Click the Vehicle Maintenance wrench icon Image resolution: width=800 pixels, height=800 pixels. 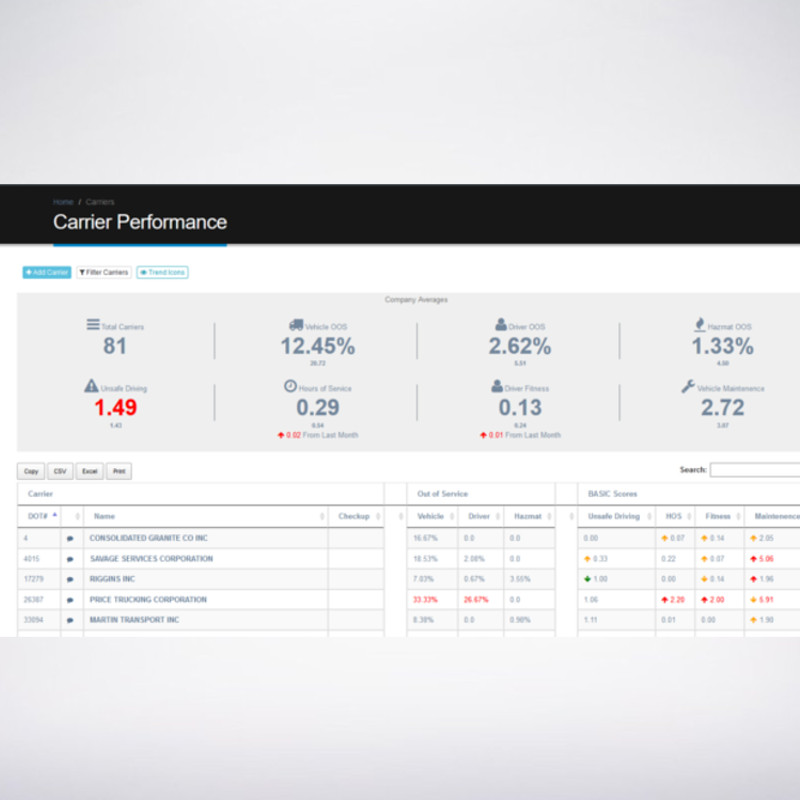click(688, 386)
